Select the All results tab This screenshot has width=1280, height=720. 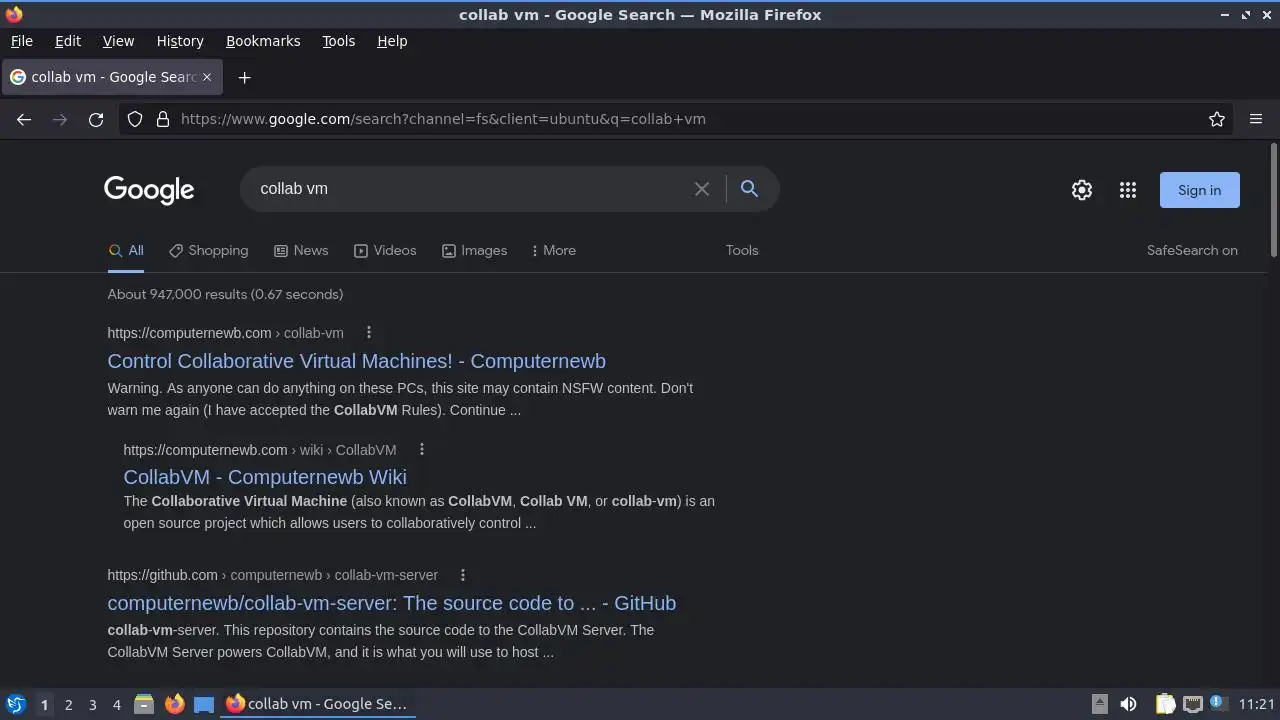126,251
